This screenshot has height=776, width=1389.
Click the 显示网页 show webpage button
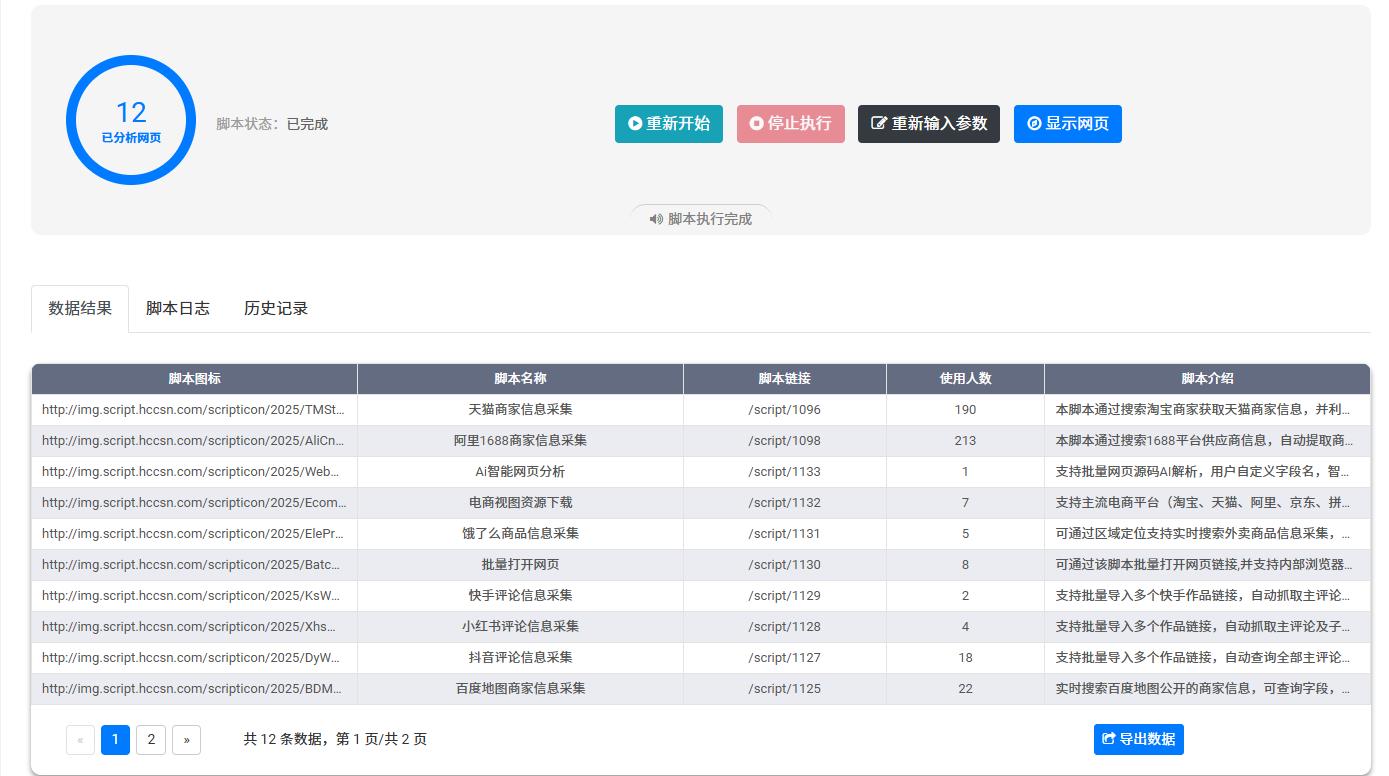tap(1067, 124)
